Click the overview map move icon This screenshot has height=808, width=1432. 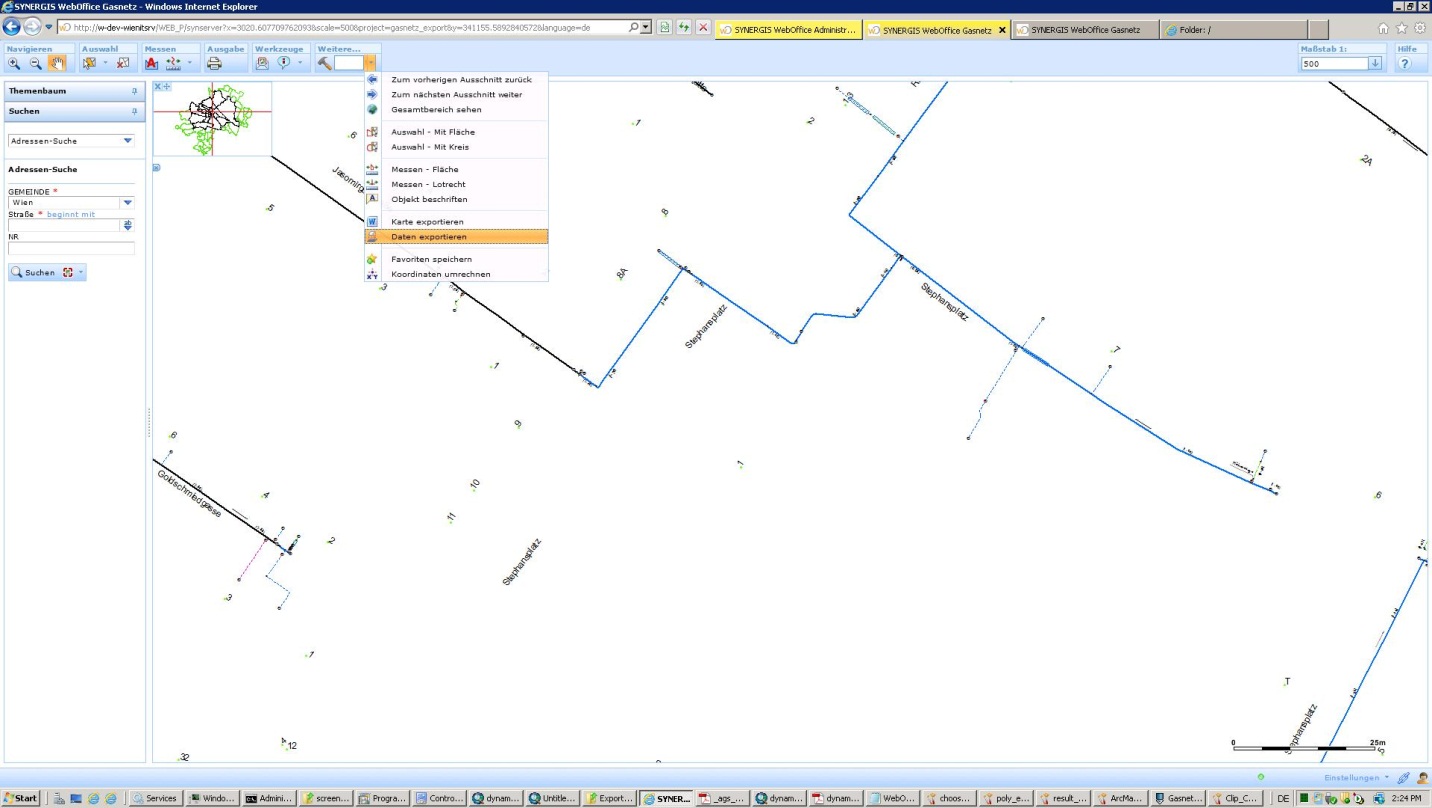coord(167,86)
